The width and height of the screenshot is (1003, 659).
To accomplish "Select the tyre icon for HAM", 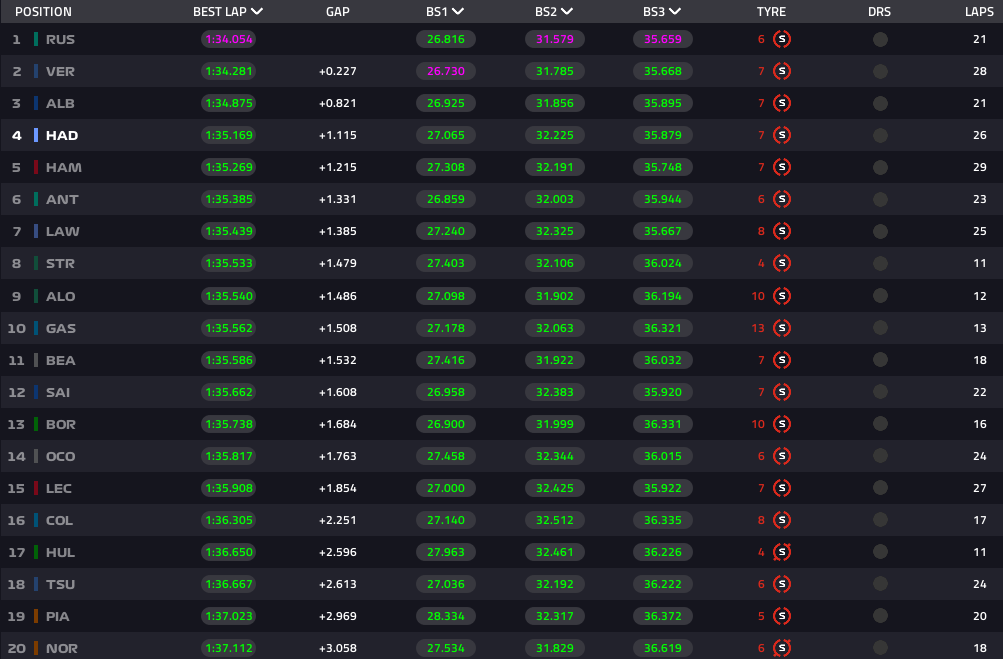I will [782, 168].
